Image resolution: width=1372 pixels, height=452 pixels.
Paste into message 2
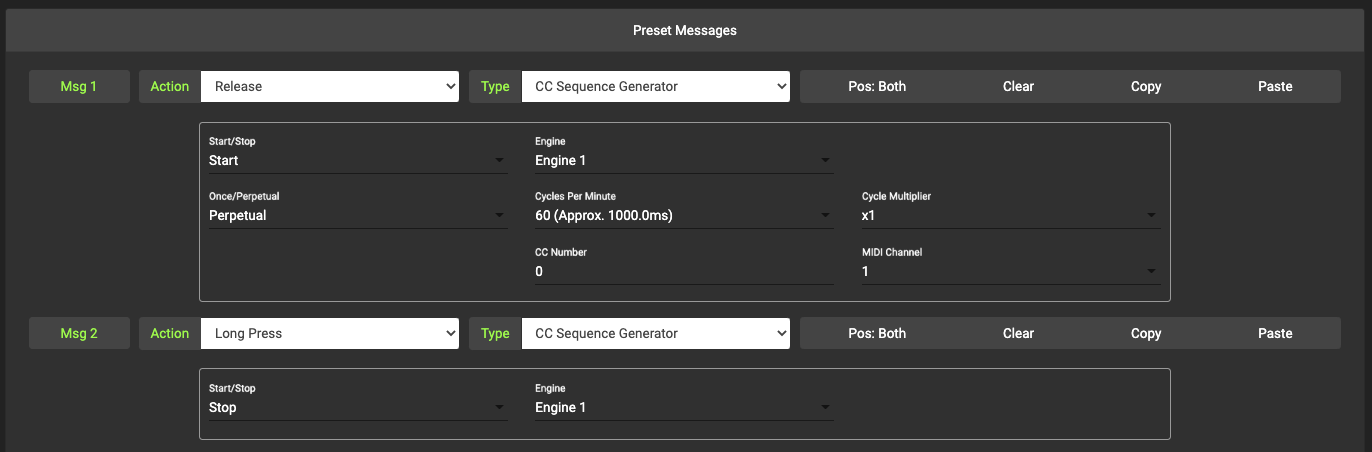coord(1275,334)
